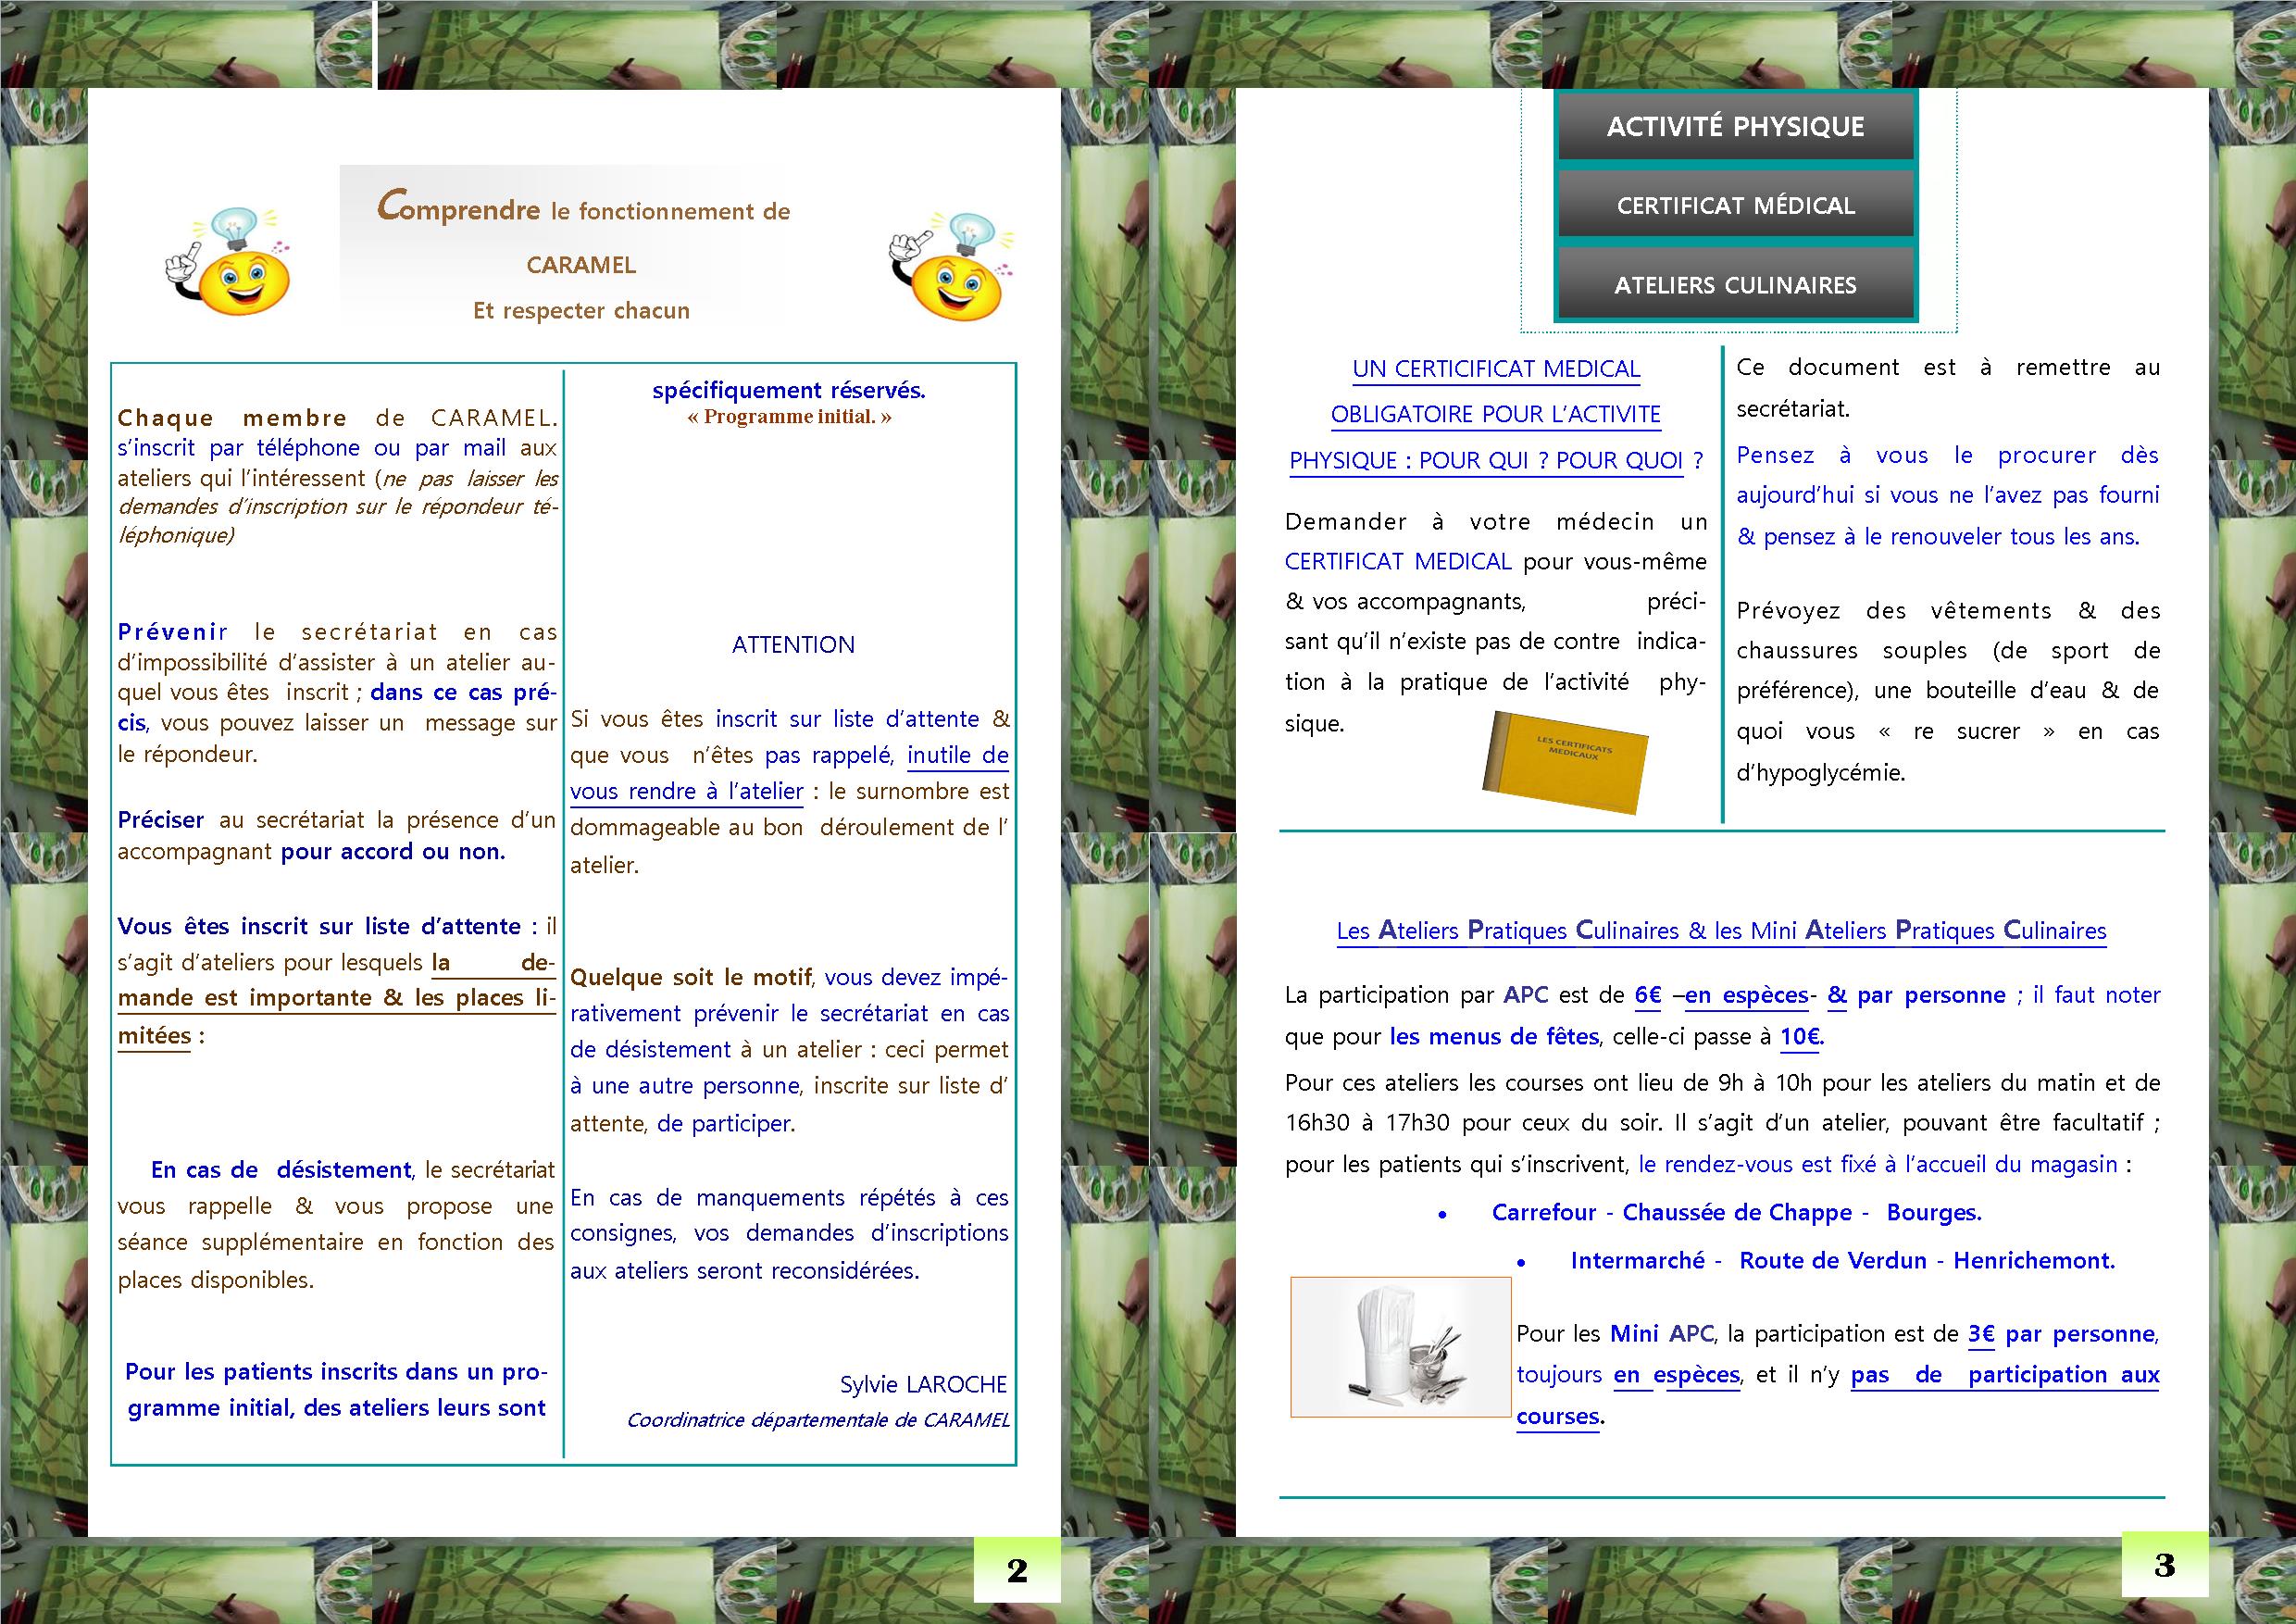Click the underlined word 'courses.'
Viewport: 2296px width, 1624px height.
1560,1417
